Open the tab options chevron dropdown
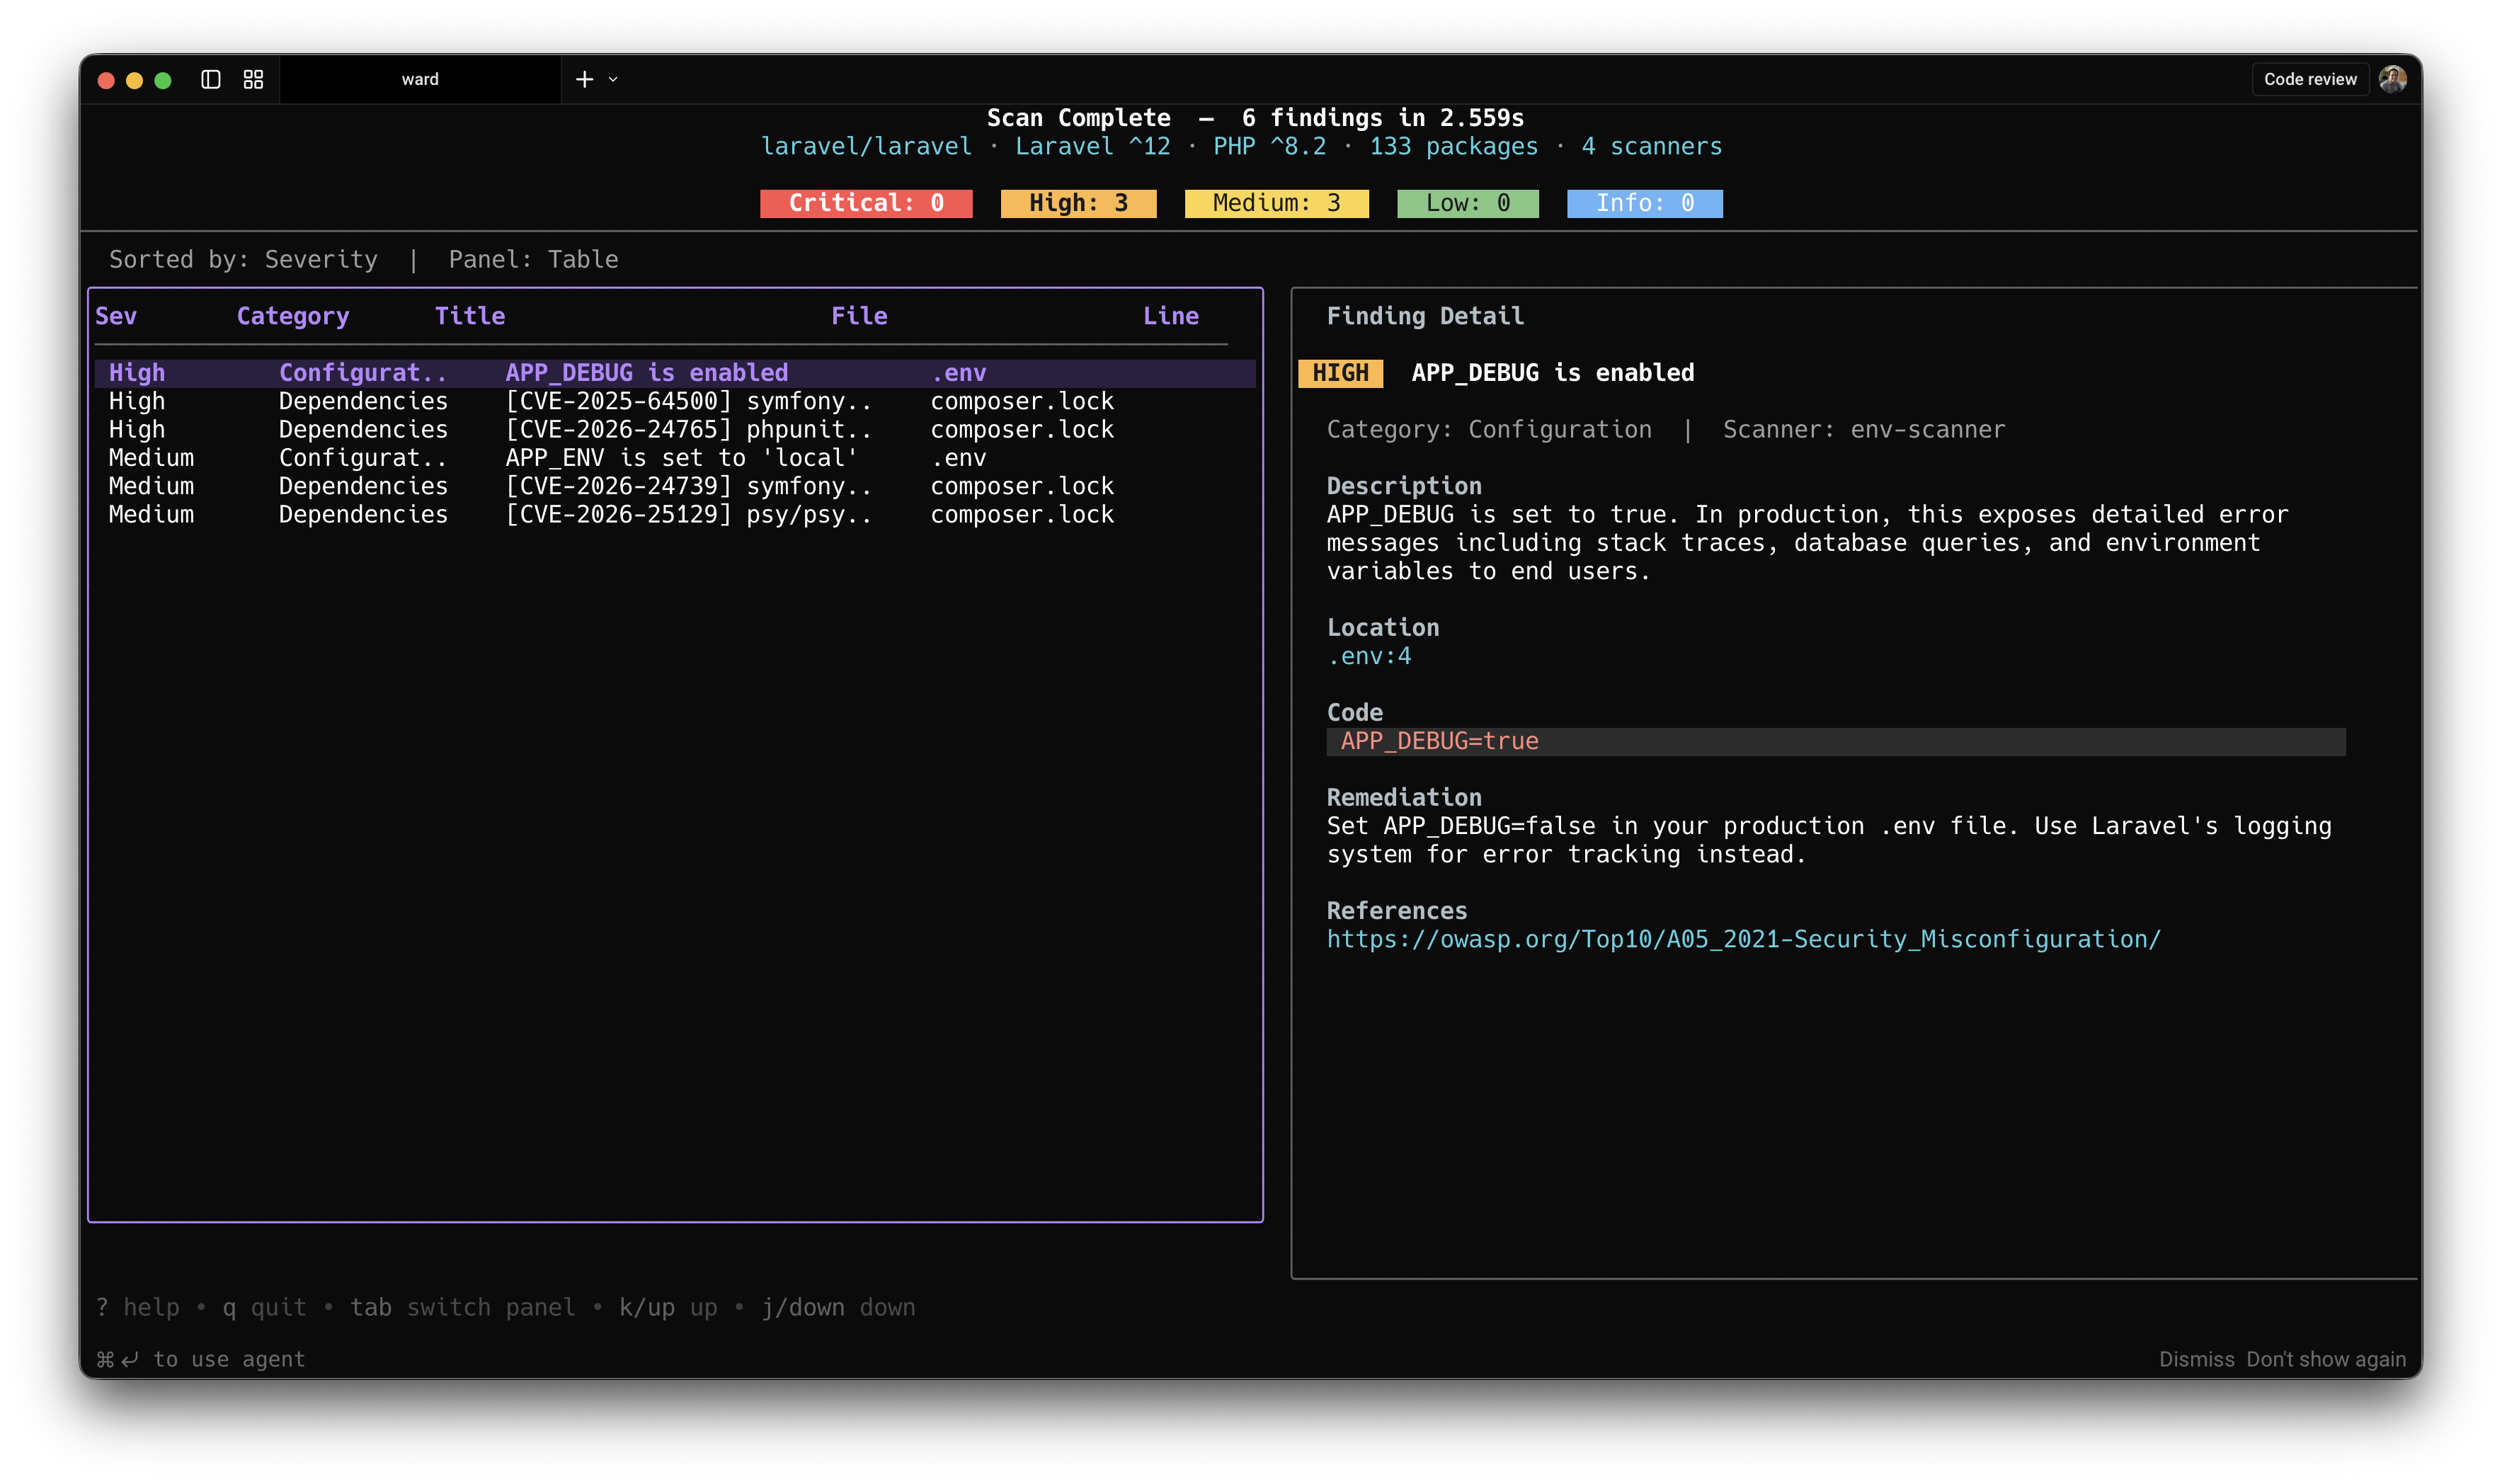Viewport: 2502px width, 1484px height. tap(613, 79)
